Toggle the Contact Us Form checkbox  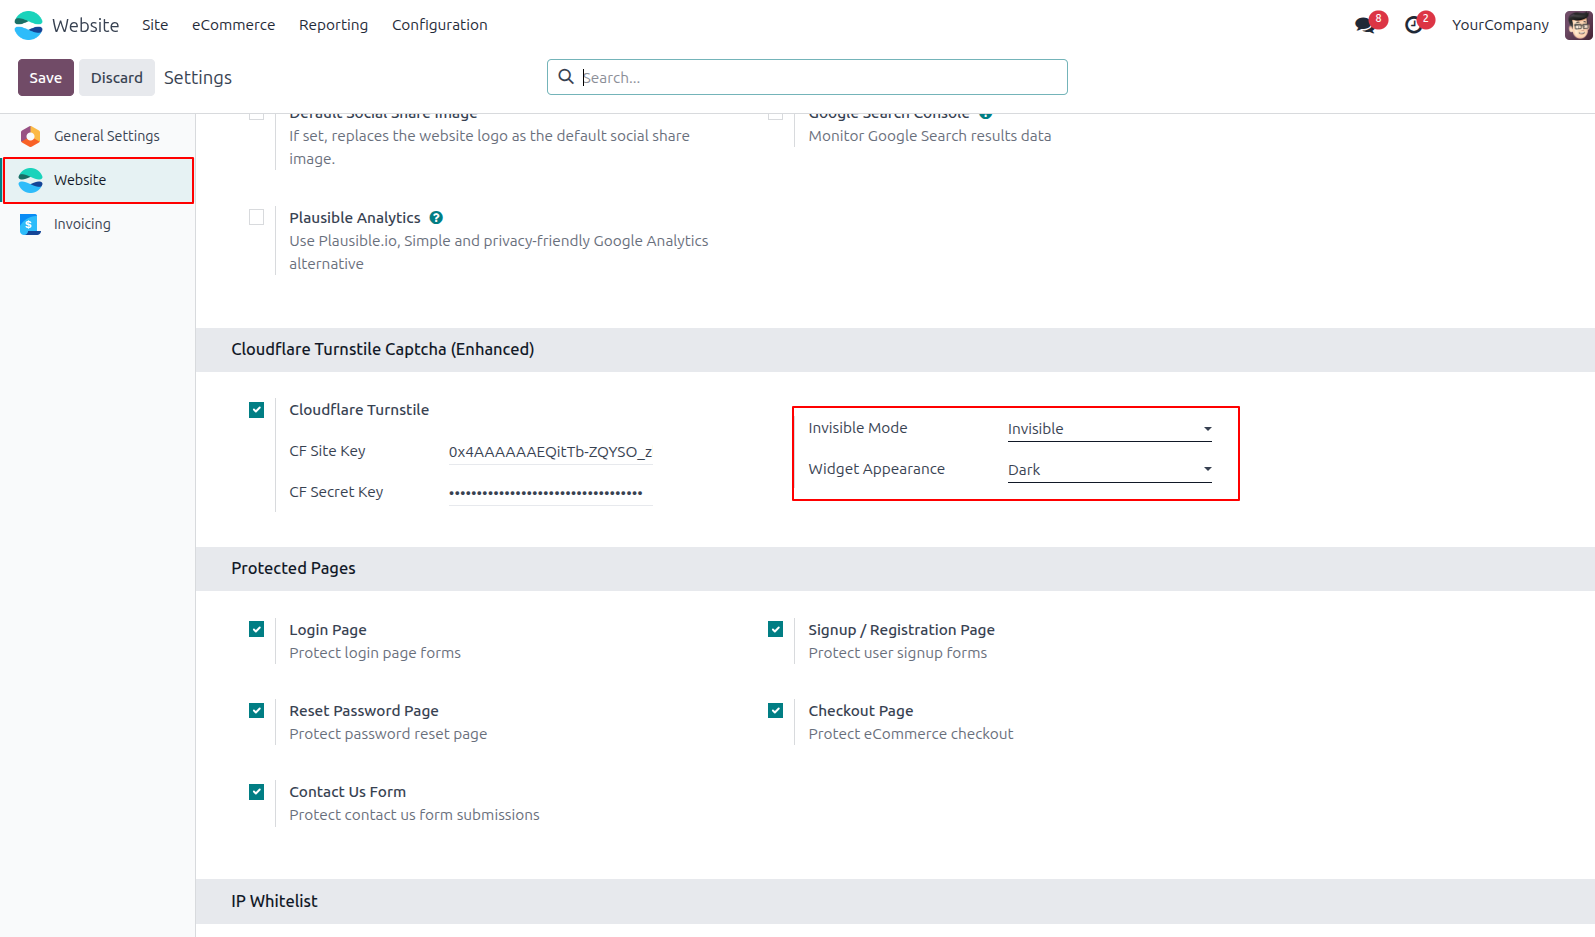(257, 792)
